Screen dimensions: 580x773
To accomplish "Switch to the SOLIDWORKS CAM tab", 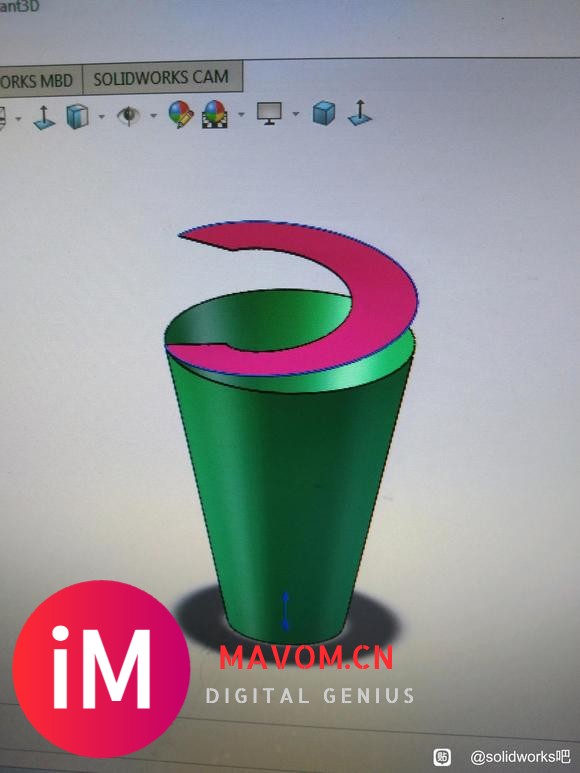I will click(162, 78).
